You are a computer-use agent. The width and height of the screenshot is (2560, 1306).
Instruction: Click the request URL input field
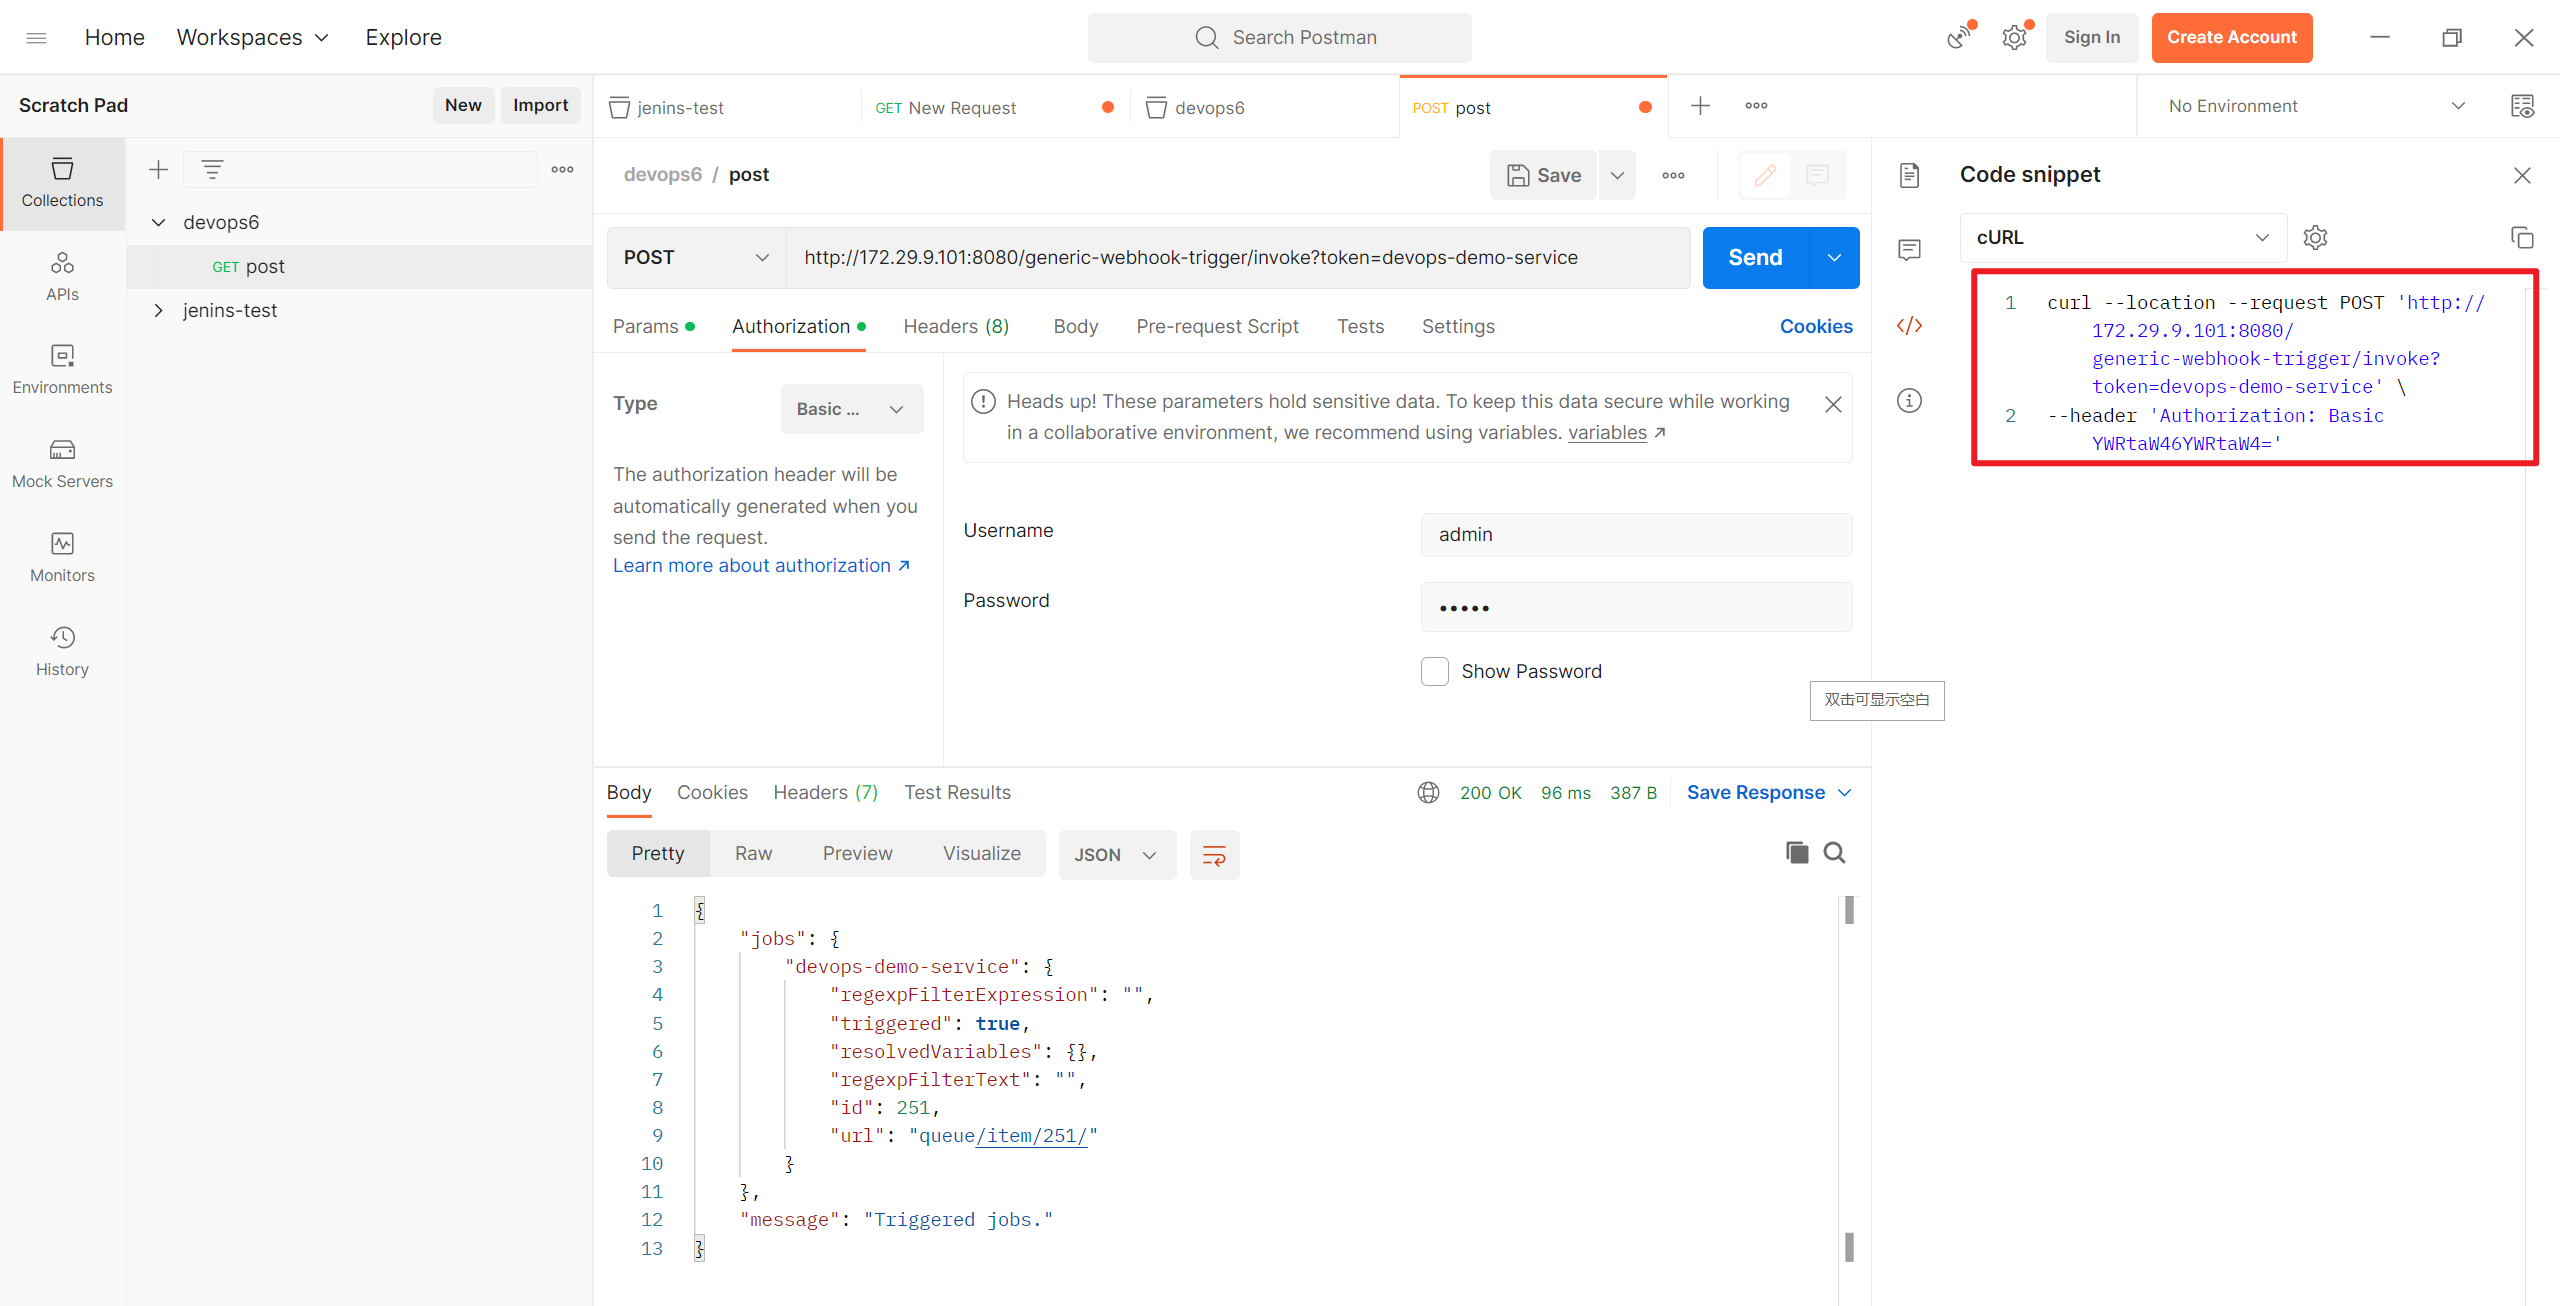[1238, 258]
